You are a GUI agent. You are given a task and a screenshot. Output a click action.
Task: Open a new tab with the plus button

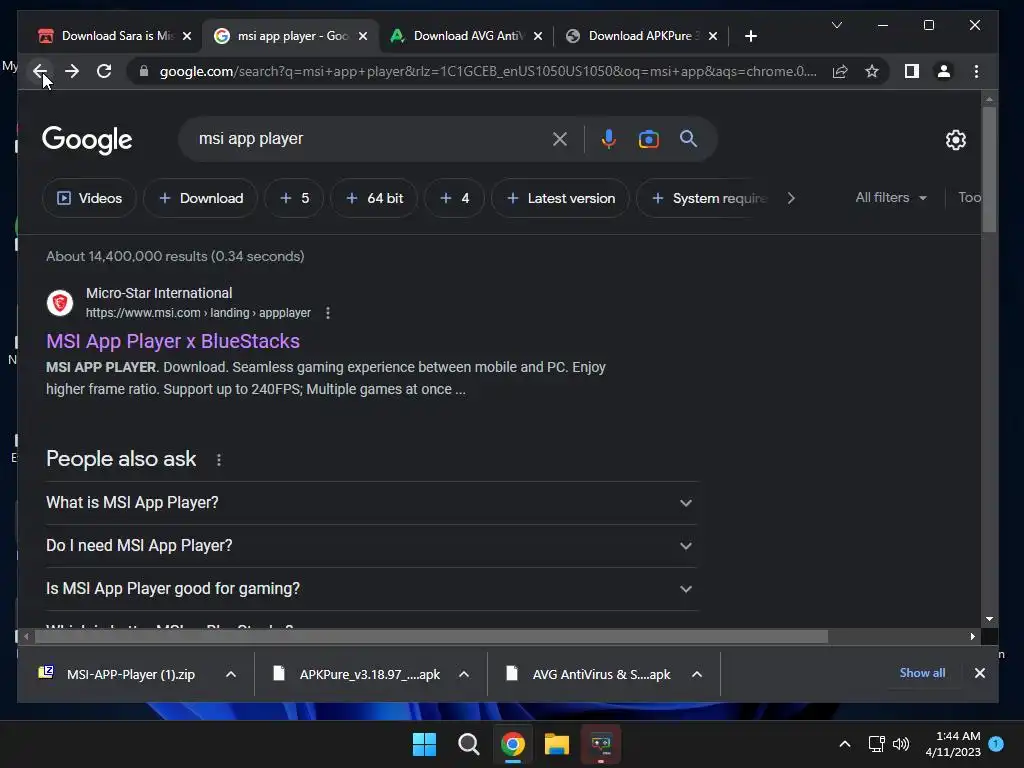pyautogui.click(x=751, y=36)
